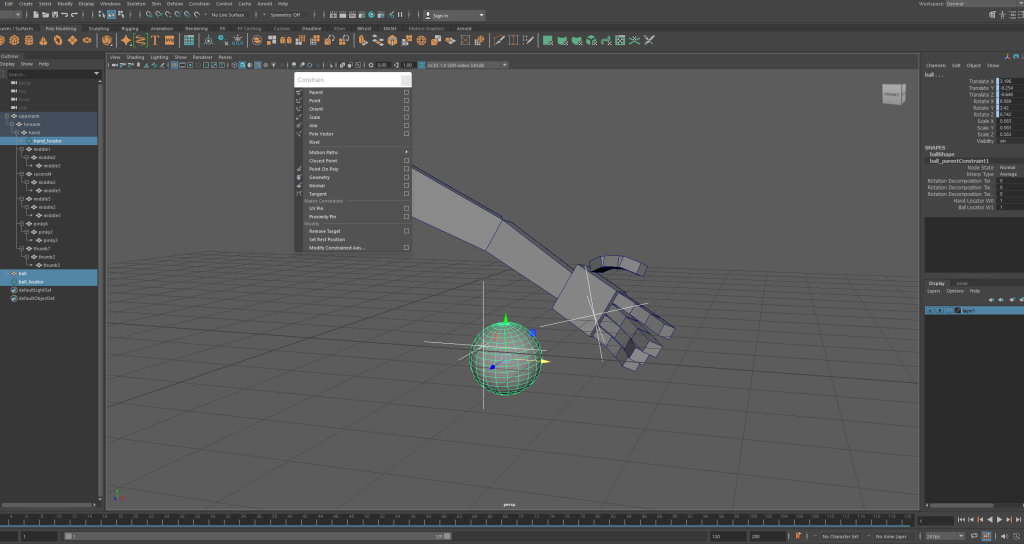Open the Channel Box Channels menu
Image resolution: width=1024 pixels, height=544 pixels.
[x=936, y=65]
